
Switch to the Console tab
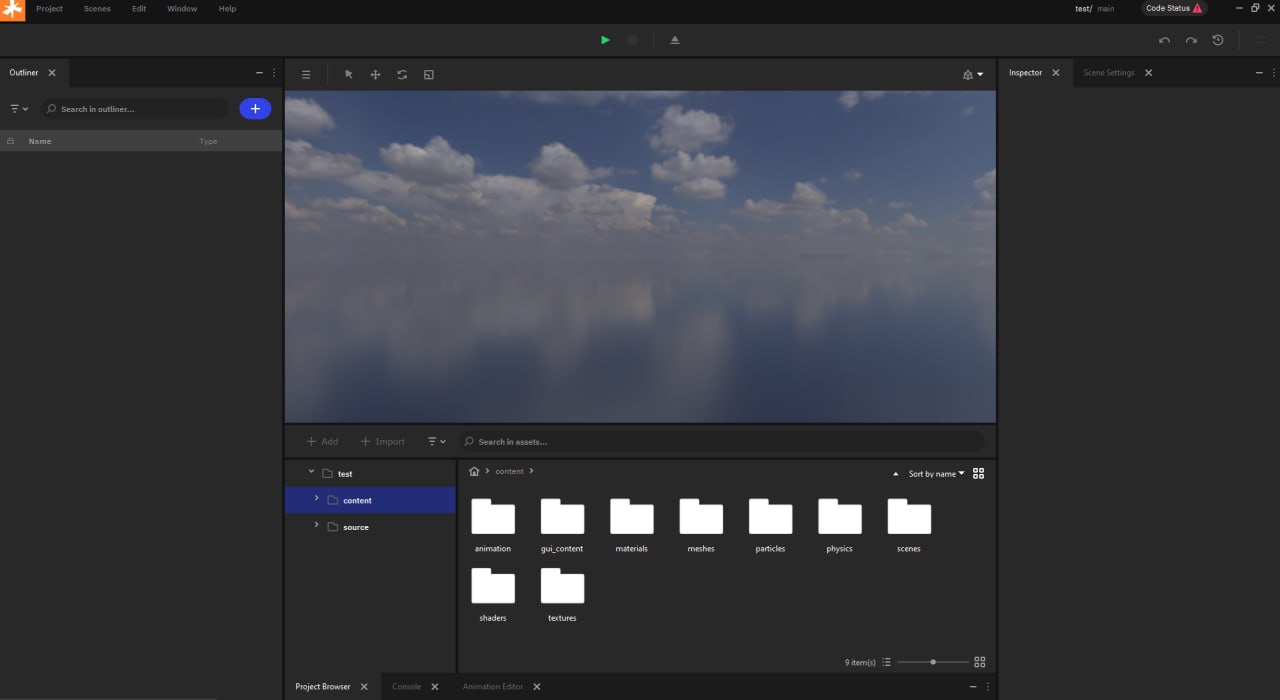tap(406, 687)
